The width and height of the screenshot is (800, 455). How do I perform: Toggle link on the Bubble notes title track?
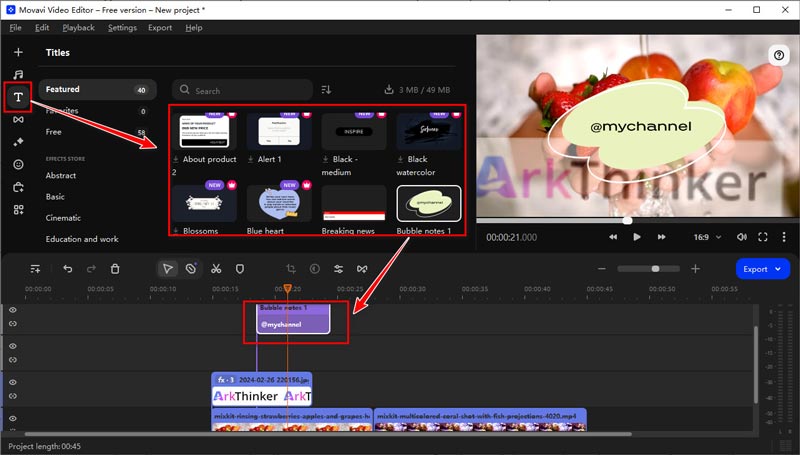click(13, 324)
